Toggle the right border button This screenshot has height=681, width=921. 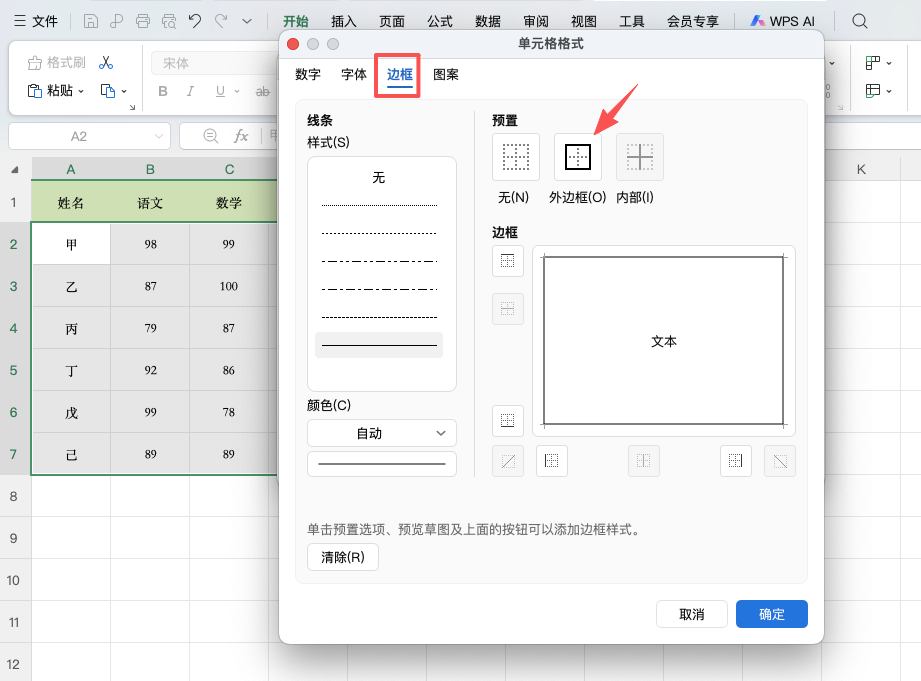pyautogui.click(x=735, y=461)
